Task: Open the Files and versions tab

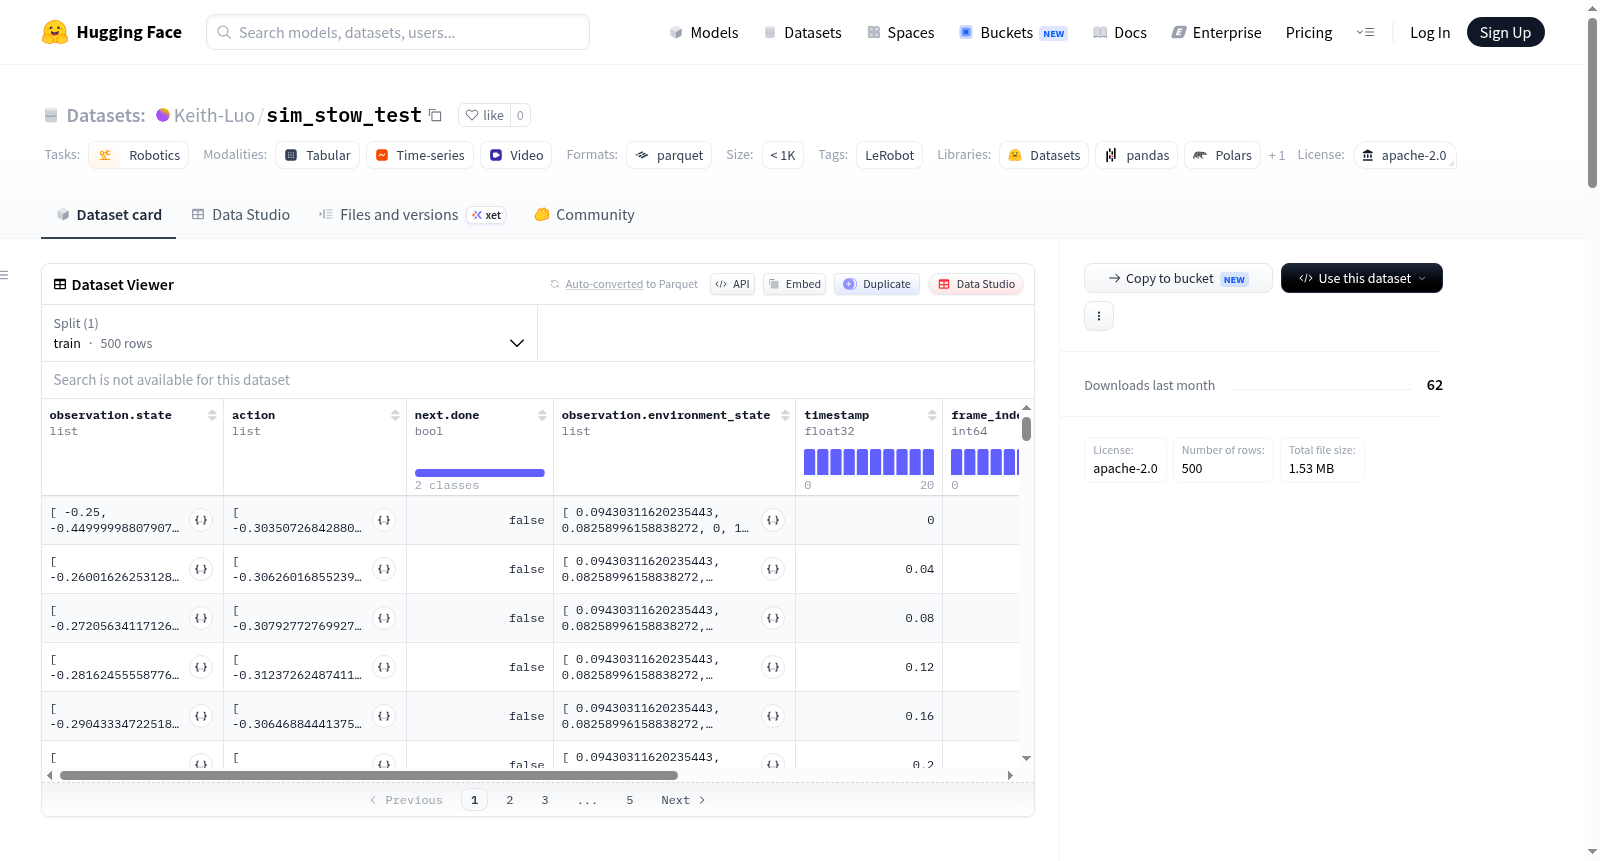Action: coord(412,215)
